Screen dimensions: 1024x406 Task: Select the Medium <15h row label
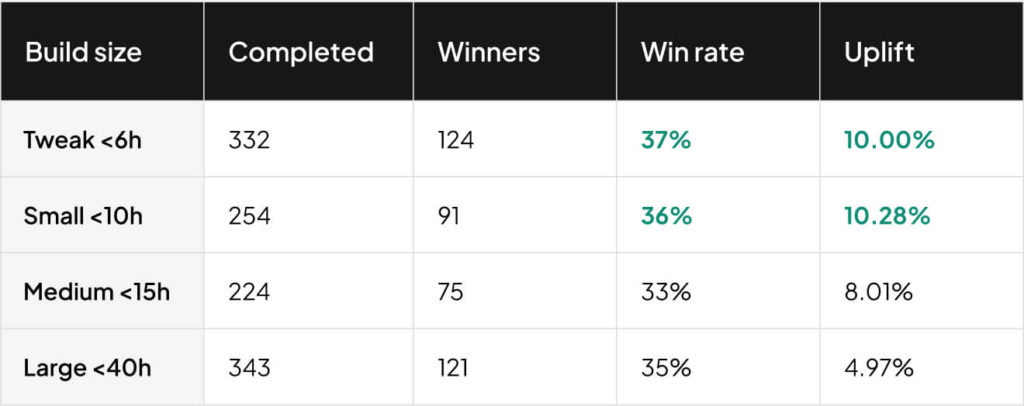pos(97,292)
